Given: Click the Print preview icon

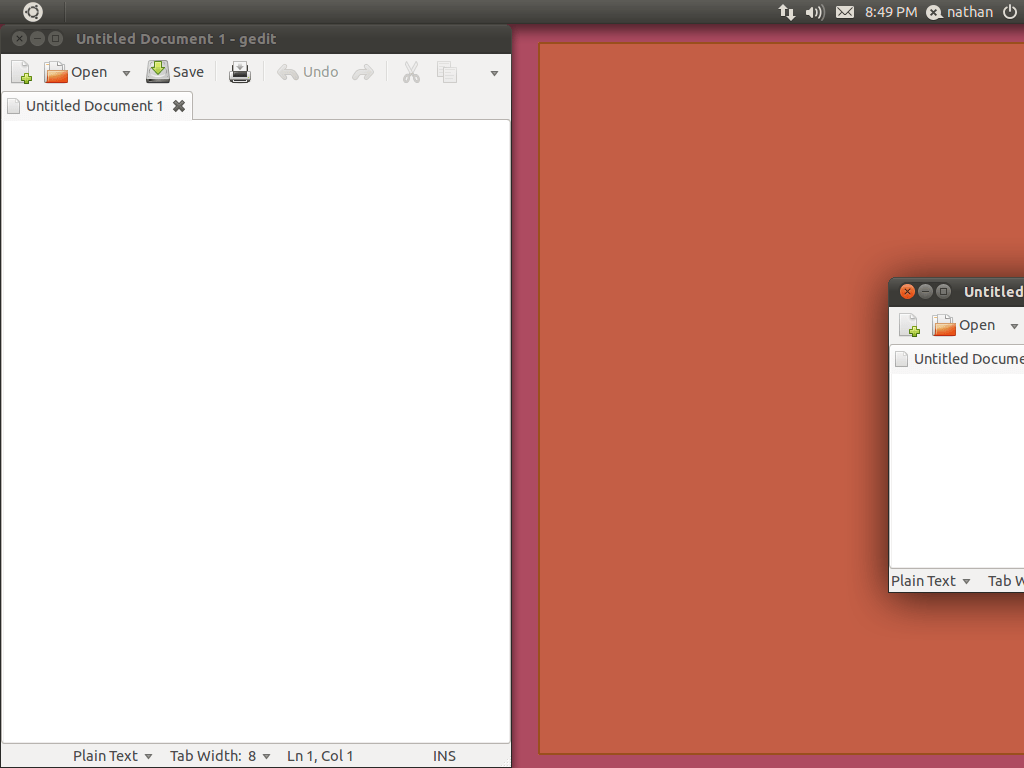Looking at the screenshot, I should click(x=239, y=71).
